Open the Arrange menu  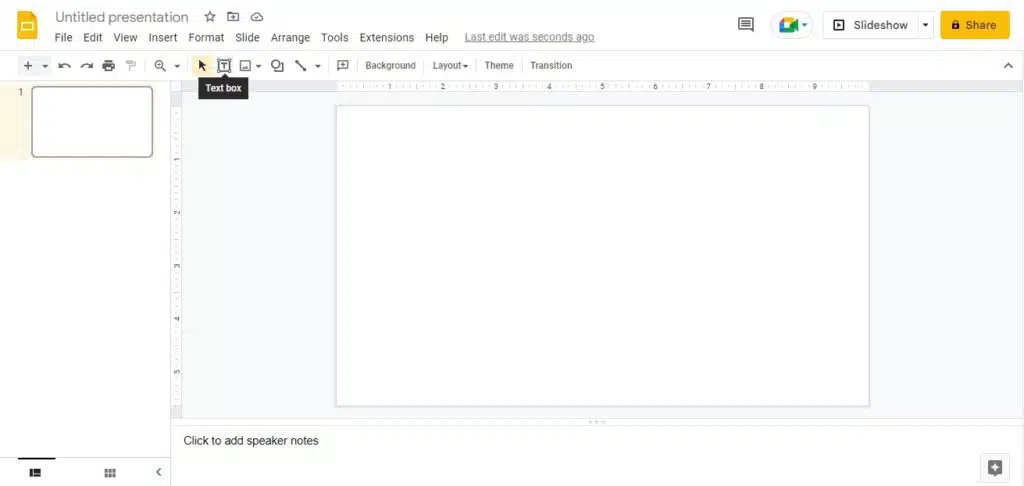(290, 38)
